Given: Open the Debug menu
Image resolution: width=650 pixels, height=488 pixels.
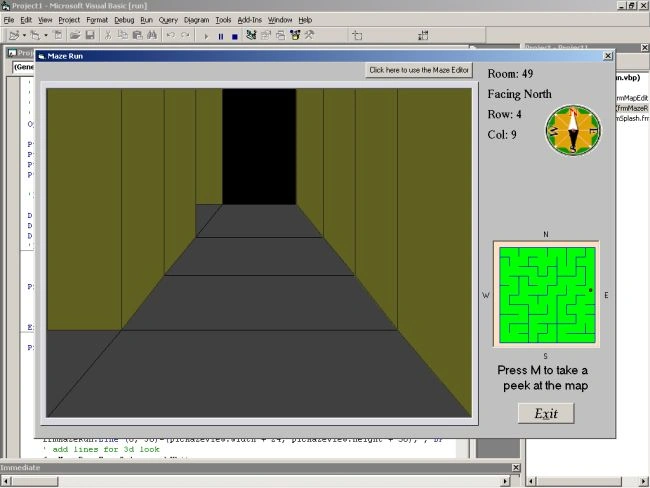Looking at the screenshot, I should coord(124,20).
